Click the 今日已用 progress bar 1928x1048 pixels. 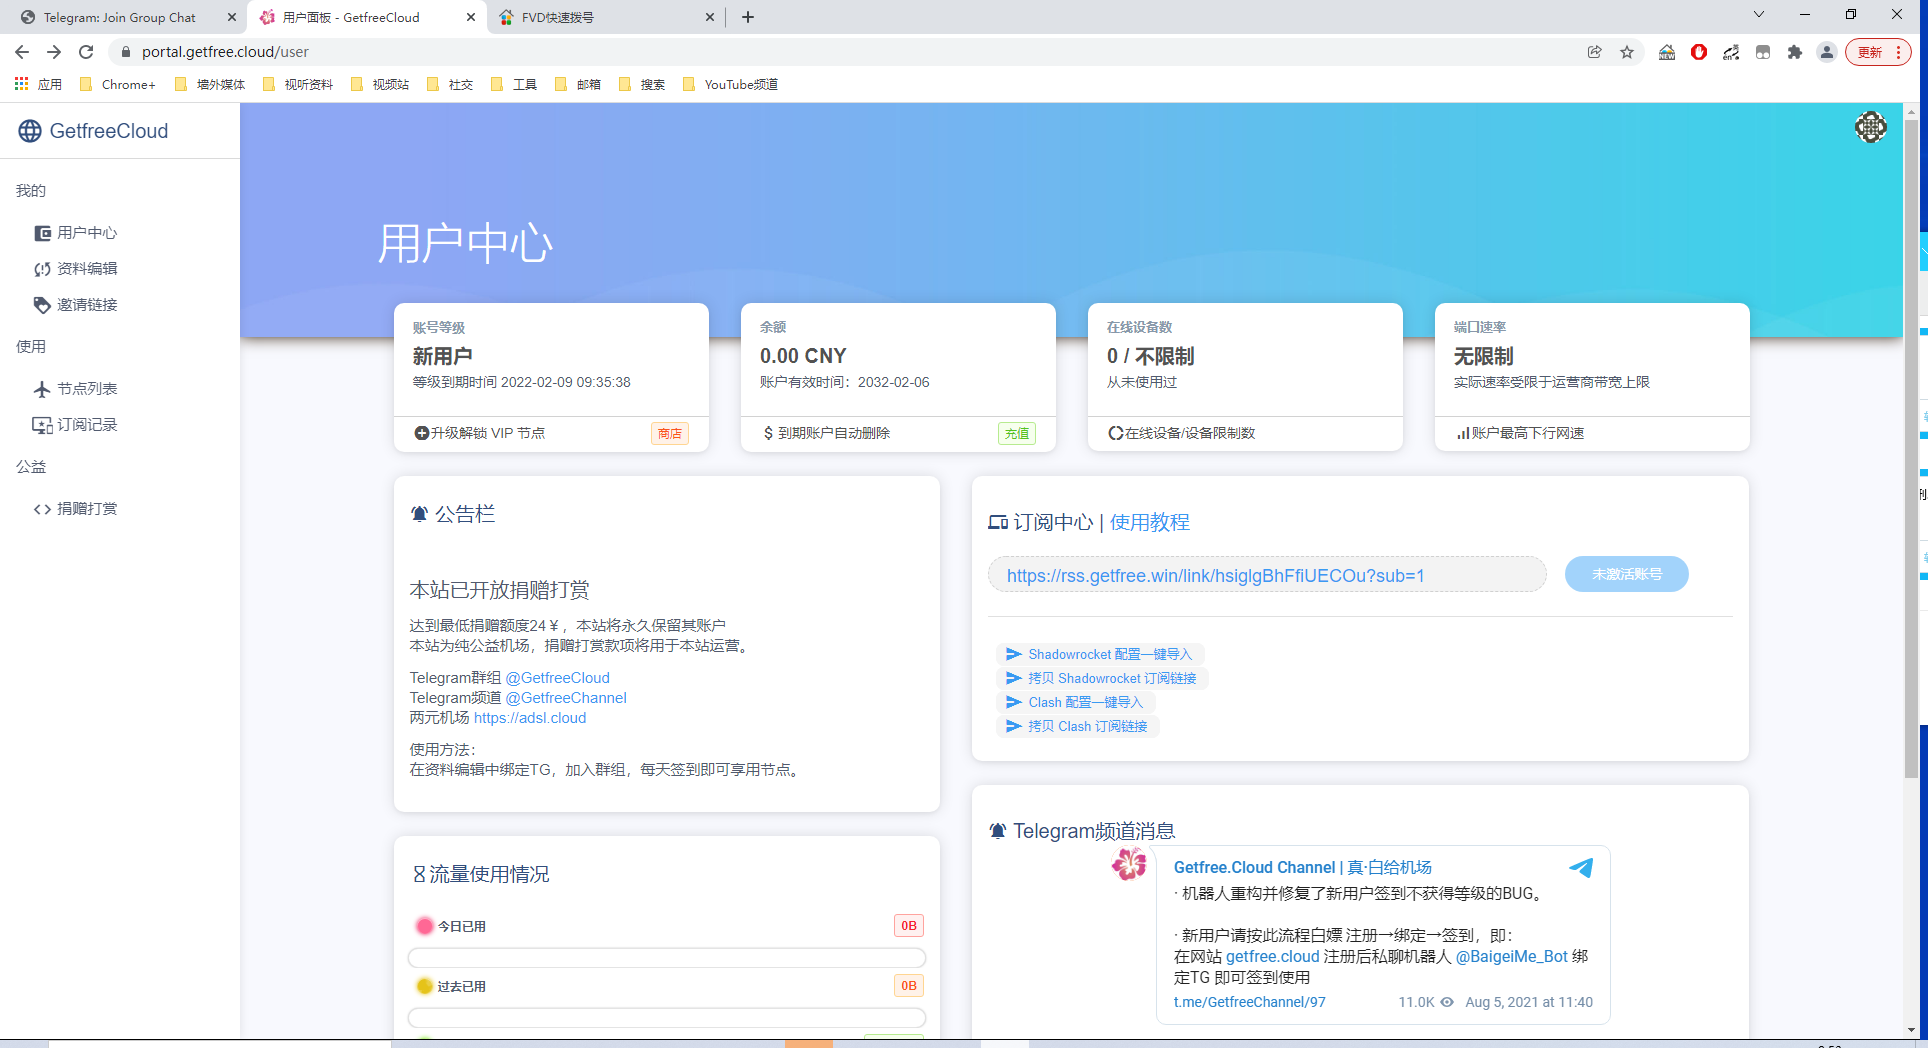pos(667,958)
